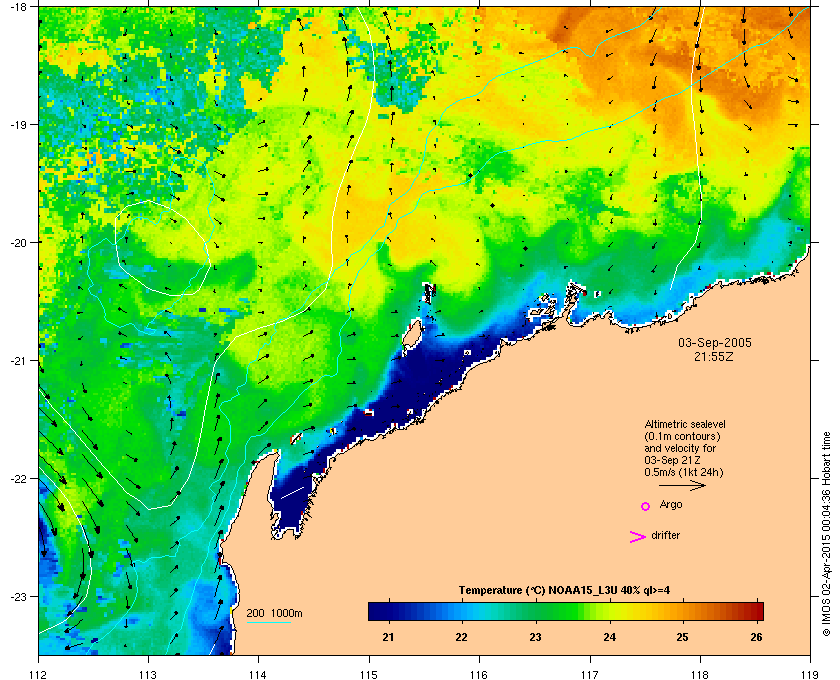
Task: Click the cyan 200 1000m isobath legend line
Action: (x=268, y=622)
